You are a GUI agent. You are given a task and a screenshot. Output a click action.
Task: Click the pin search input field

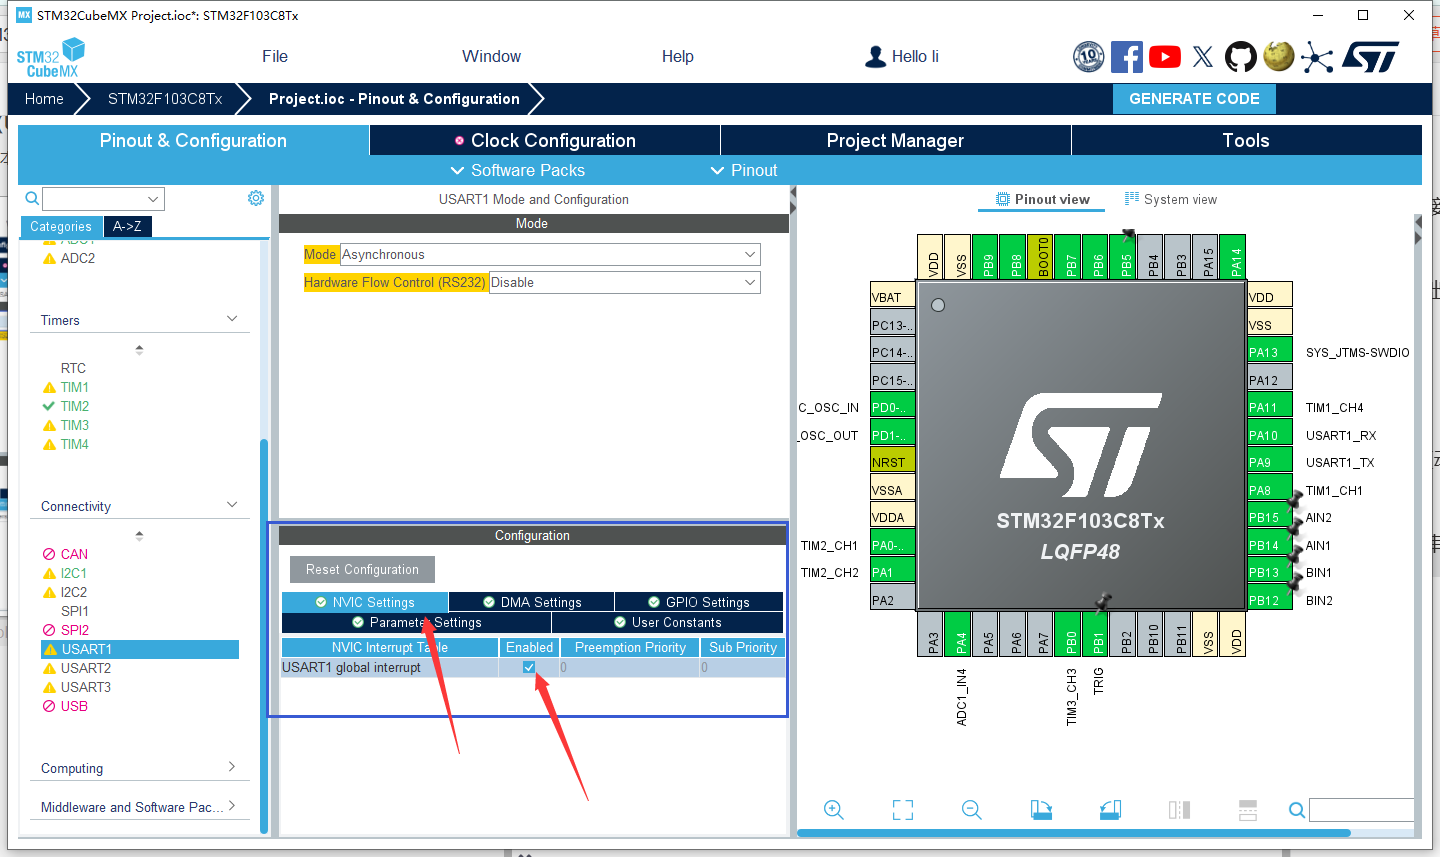[1361, 810]
